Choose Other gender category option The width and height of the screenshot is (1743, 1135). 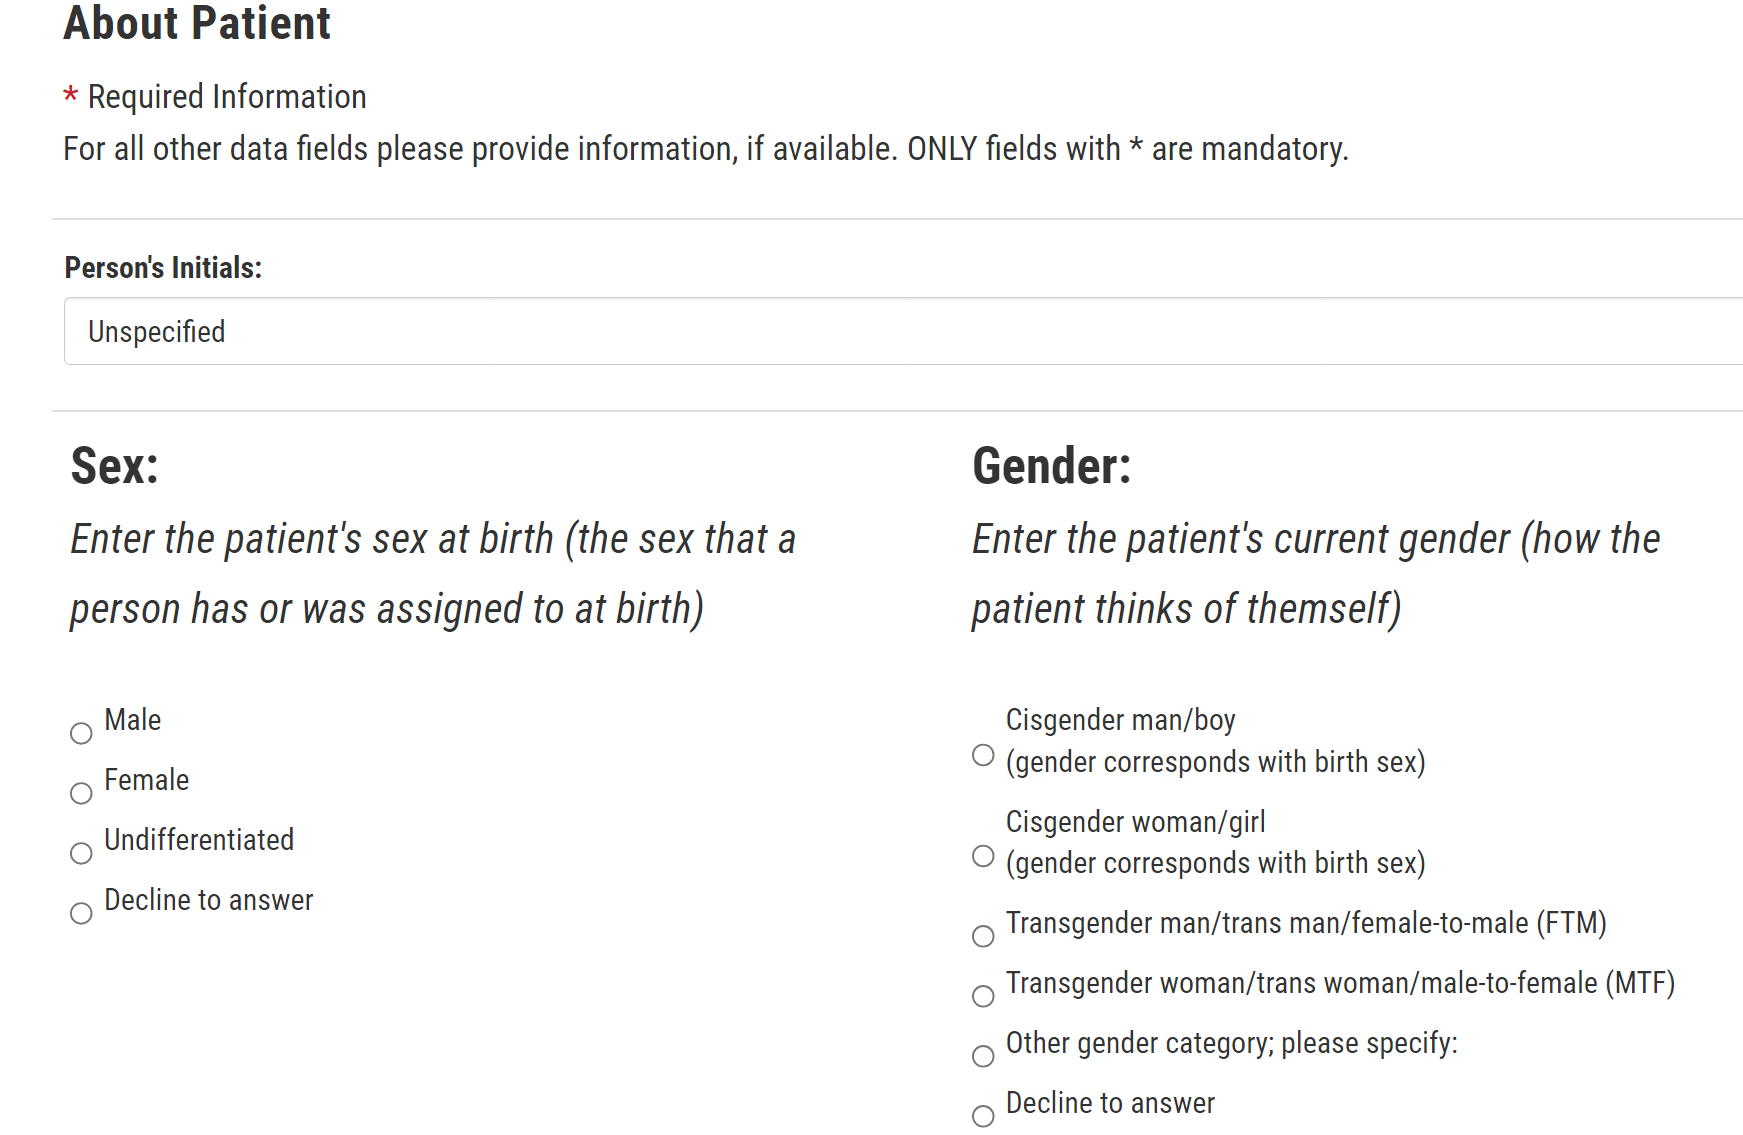pyautogui.click(x=983, y=1056)
